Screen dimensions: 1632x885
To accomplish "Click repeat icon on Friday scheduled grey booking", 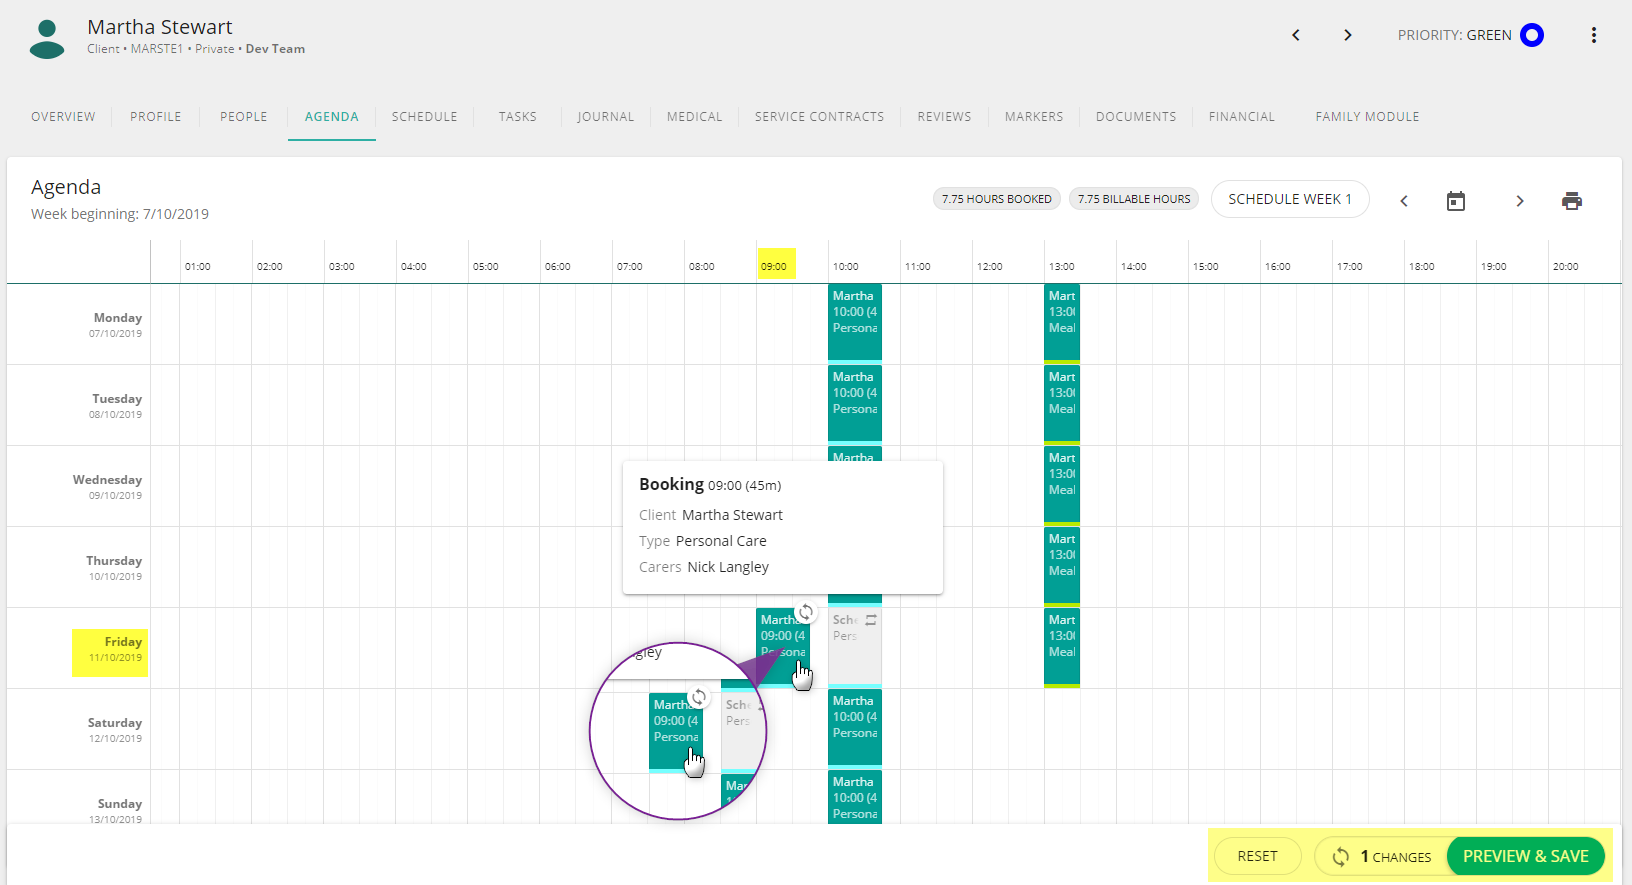I will tap(871, 620).
